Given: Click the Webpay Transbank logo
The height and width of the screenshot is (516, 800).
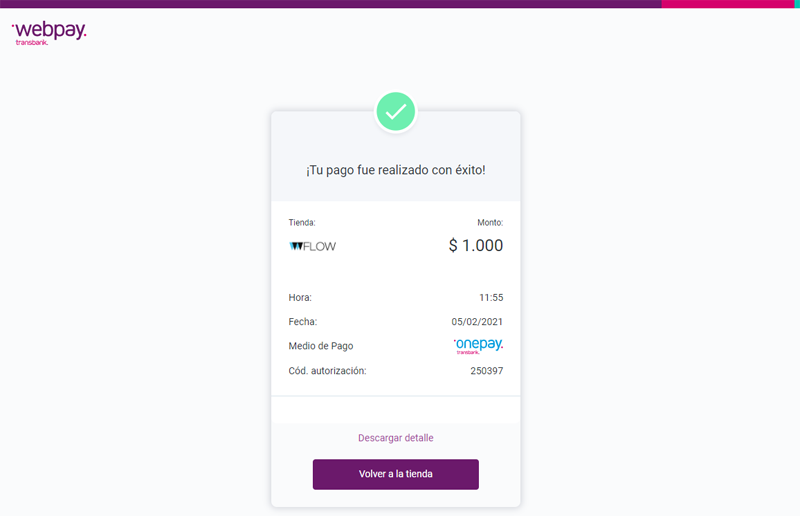Looking at the screenshot, I should click(x=49, y=33).
